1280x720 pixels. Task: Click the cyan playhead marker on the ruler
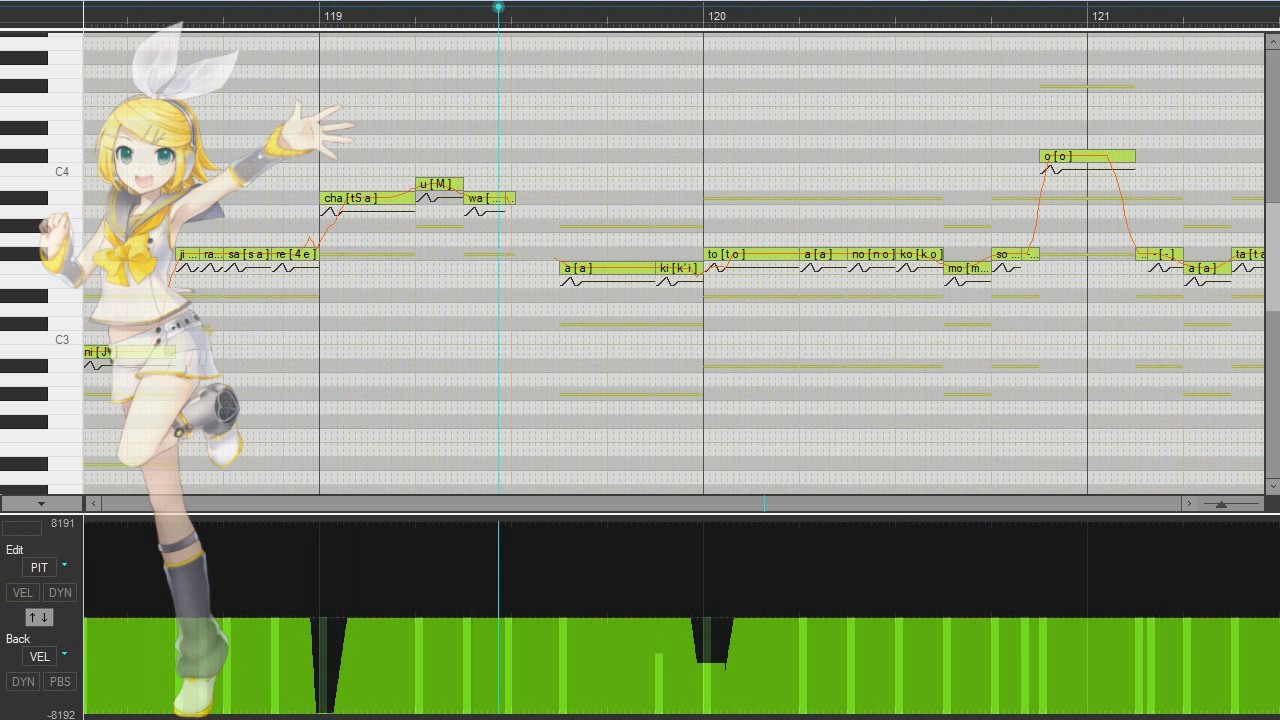pos(498,8)
